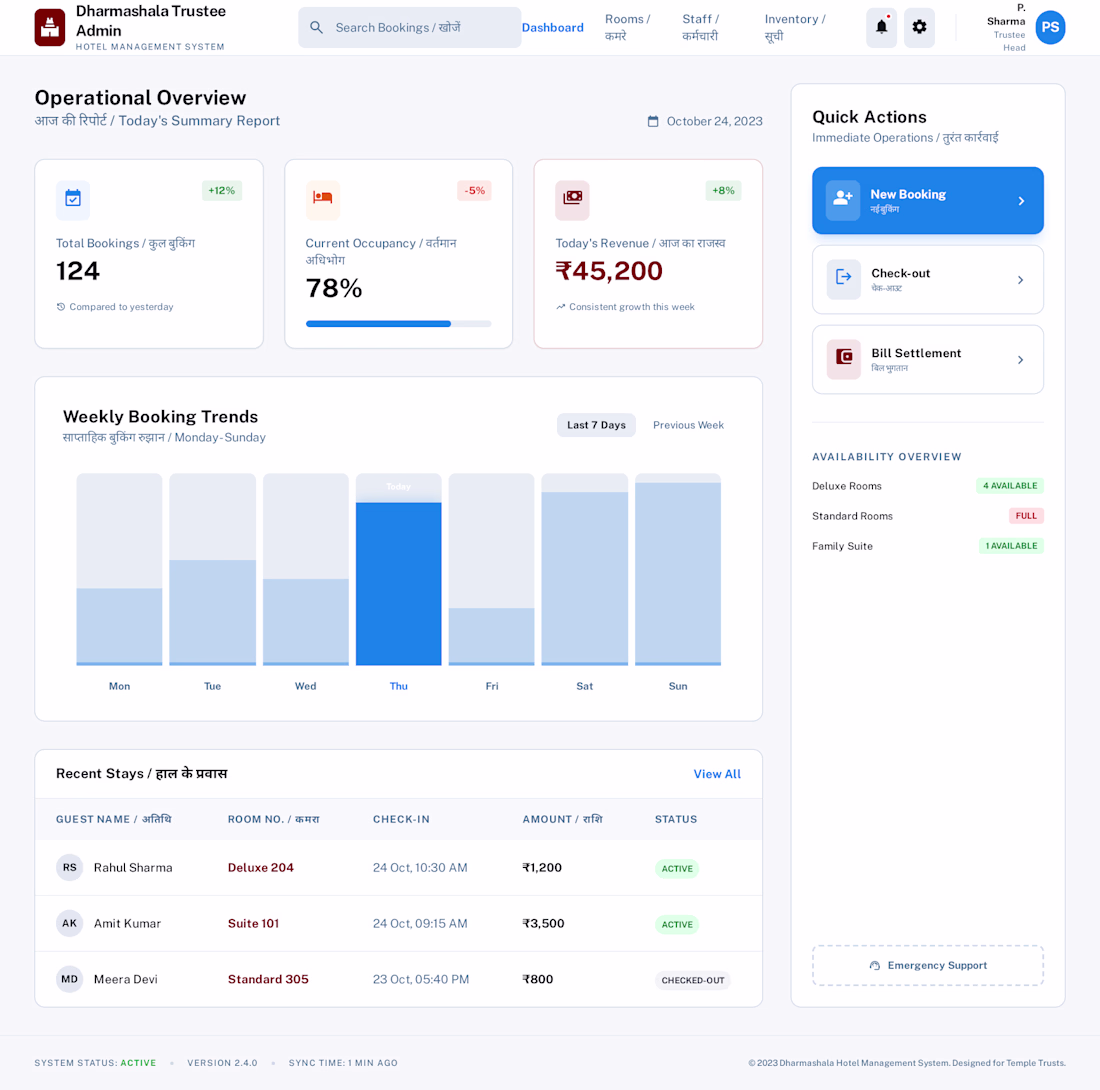Click Amit Kumar guest name

click(x=127, y=923)
